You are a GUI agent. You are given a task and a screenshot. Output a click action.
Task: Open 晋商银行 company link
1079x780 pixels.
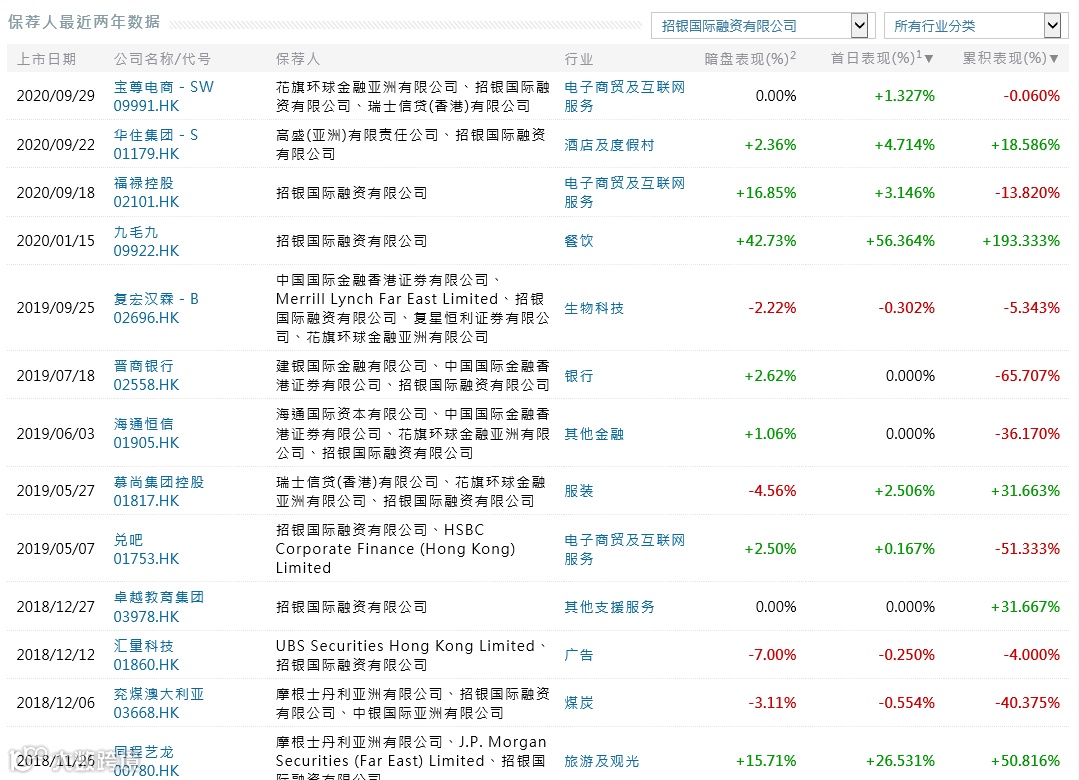click(x=144, y=366)
